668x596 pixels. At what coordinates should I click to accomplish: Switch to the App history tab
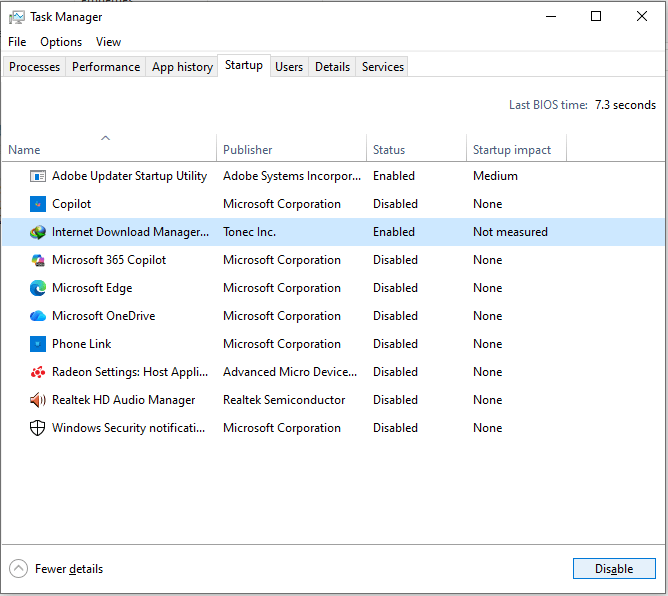(182, 67)
